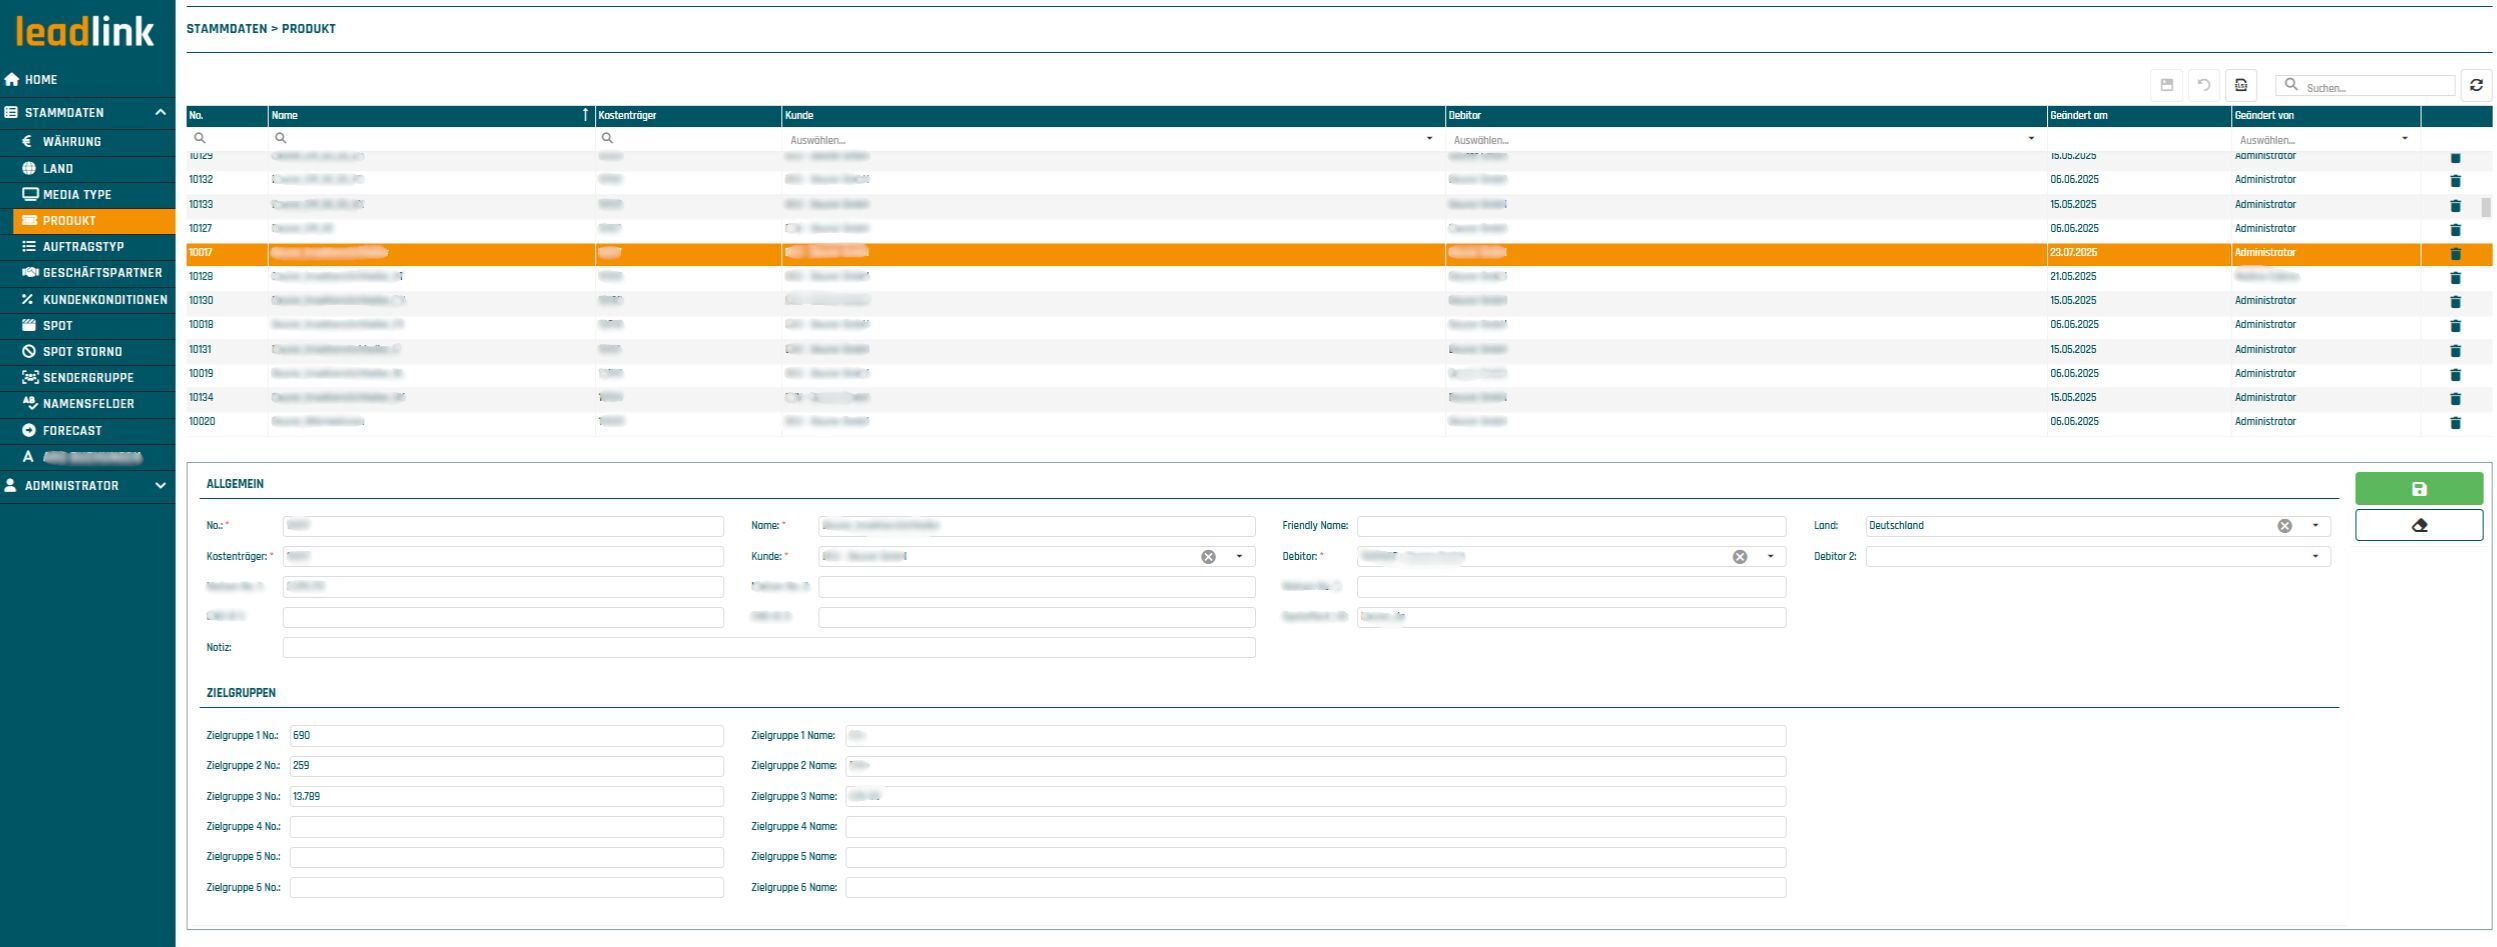Select the Forecast icon in the sidebar
The height and width of the screenshot is (947, 2497).
click(x=28, y=430)
